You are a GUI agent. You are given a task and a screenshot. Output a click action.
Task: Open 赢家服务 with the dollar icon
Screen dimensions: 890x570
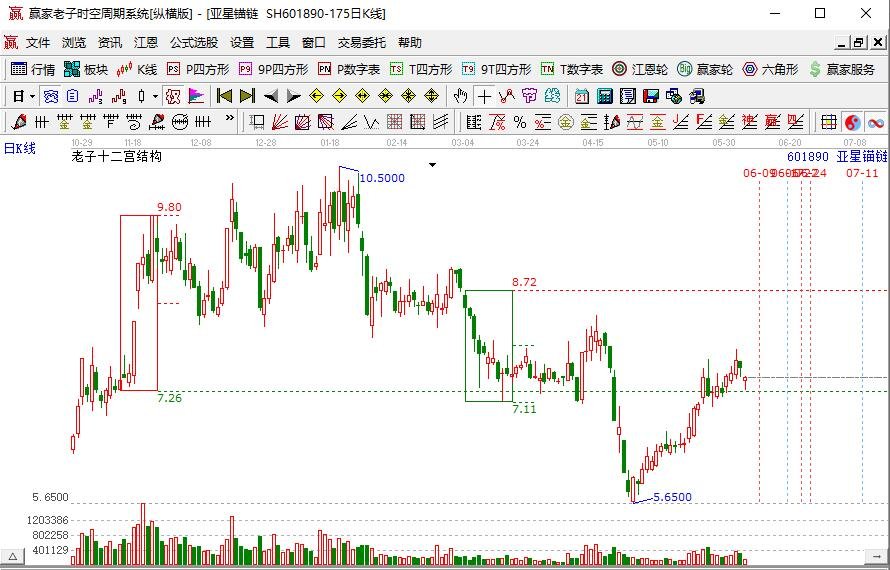[x=842, y=69]
